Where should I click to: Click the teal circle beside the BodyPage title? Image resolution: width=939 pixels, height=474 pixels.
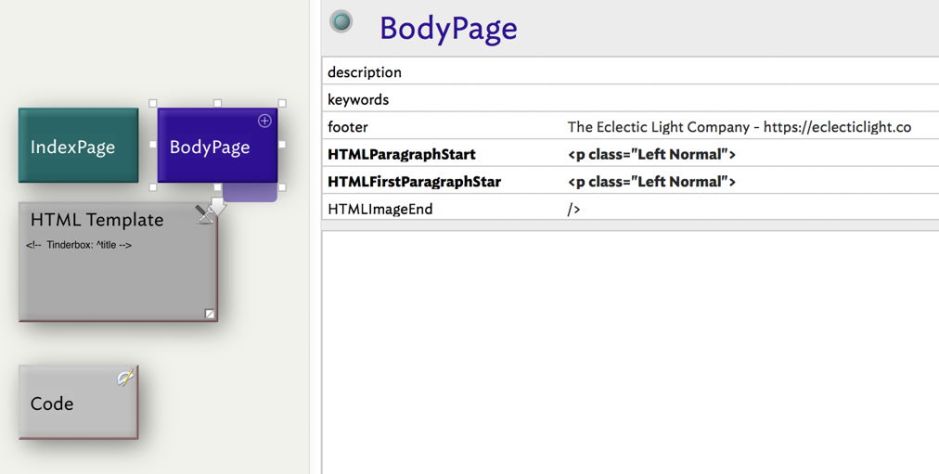pyautogui.click(x=342, y=22)
